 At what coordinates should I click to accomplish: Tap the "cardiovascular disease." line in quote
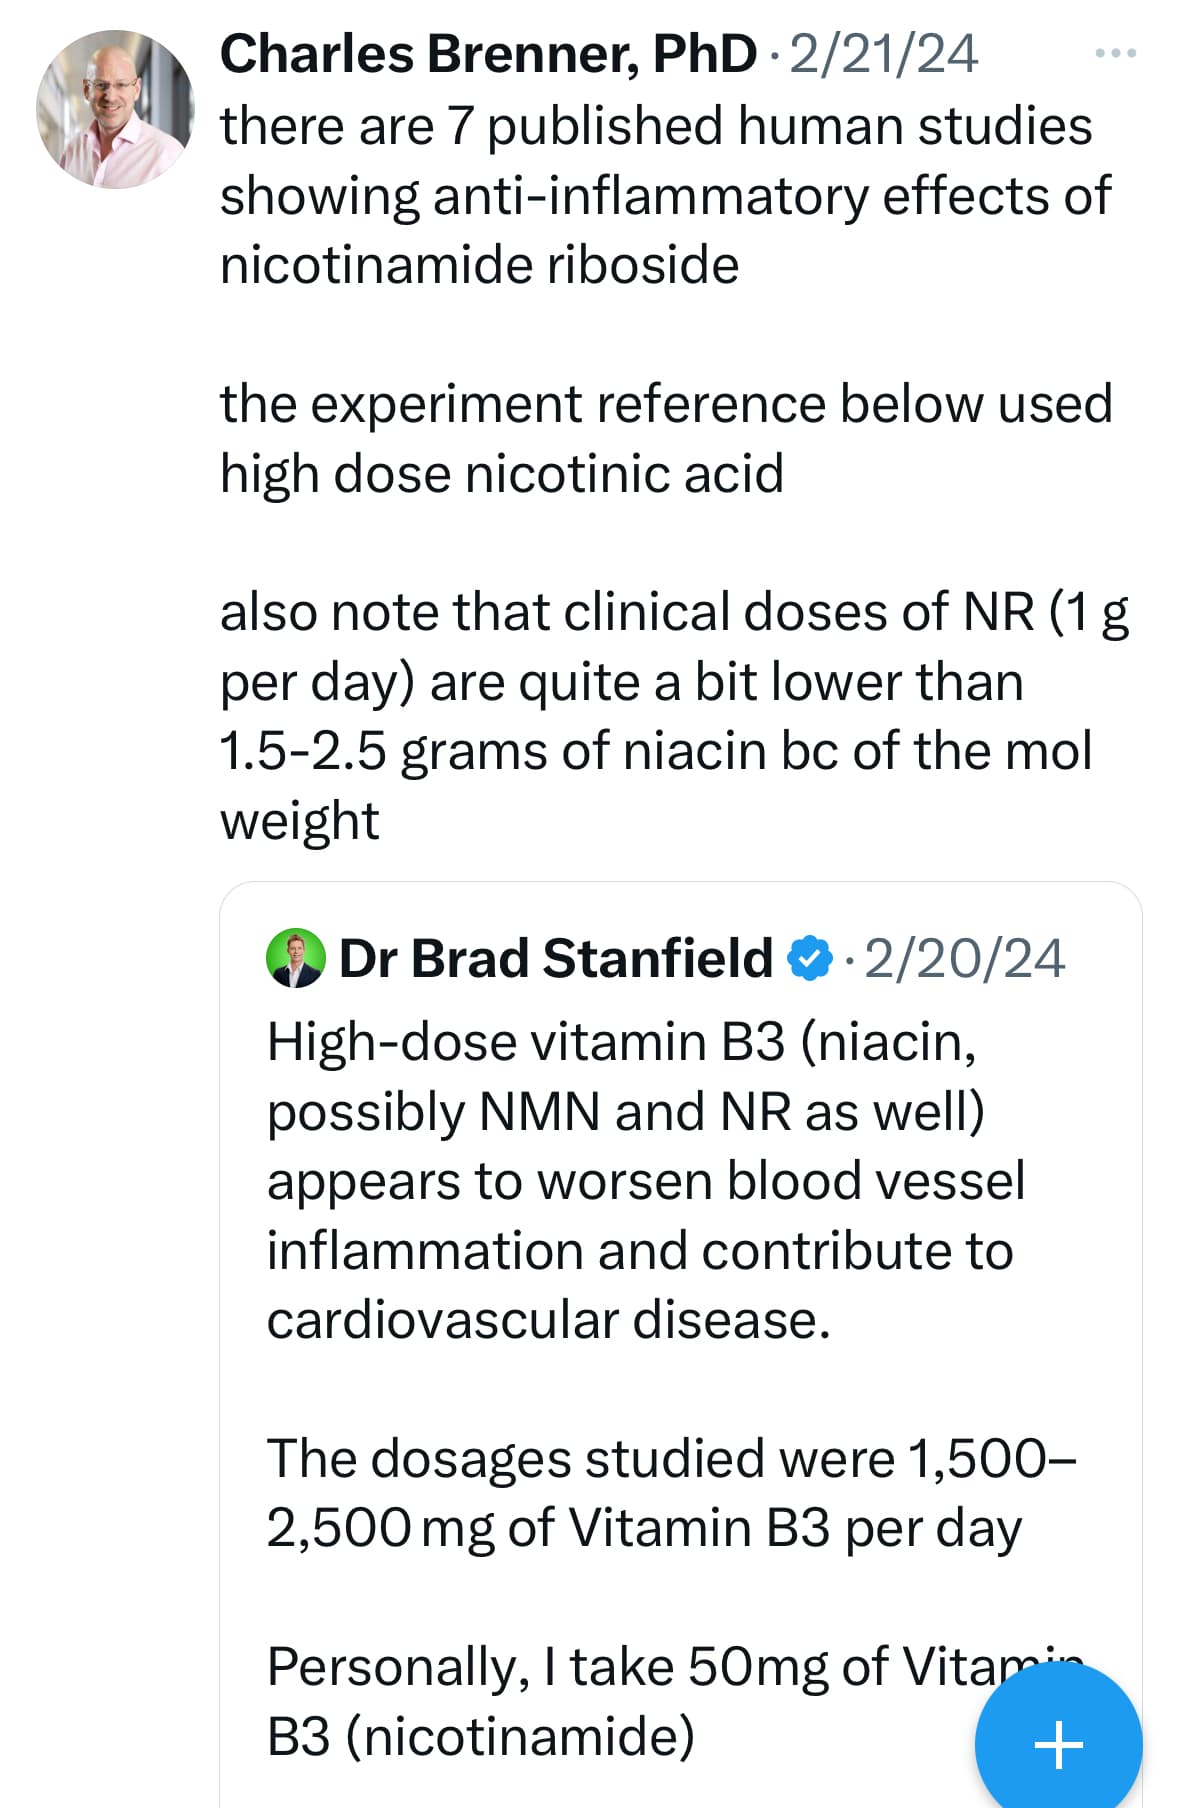click(x=548, y=1320)
